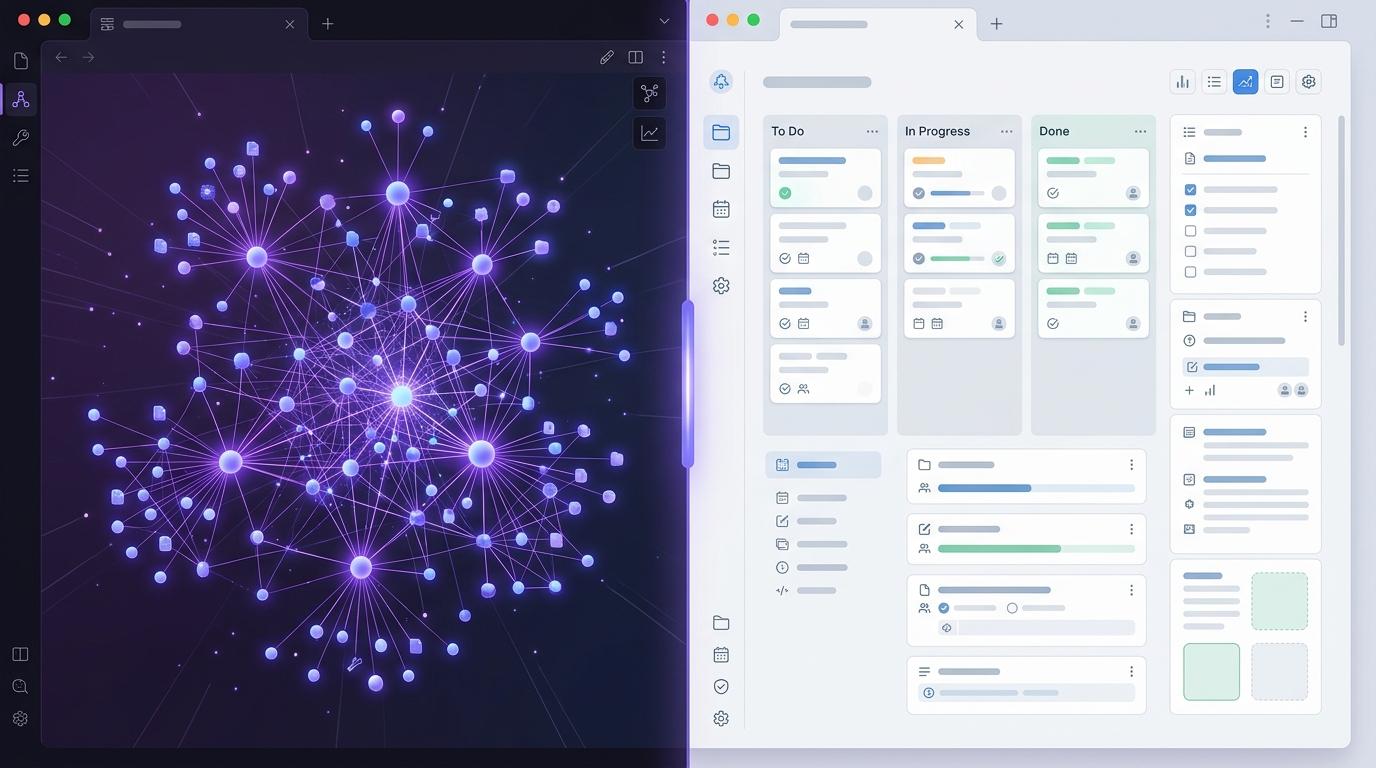Open In Progress column options menu
Image resolution: width=1376 pixels, height=768 pixels.
point(1006,131)
